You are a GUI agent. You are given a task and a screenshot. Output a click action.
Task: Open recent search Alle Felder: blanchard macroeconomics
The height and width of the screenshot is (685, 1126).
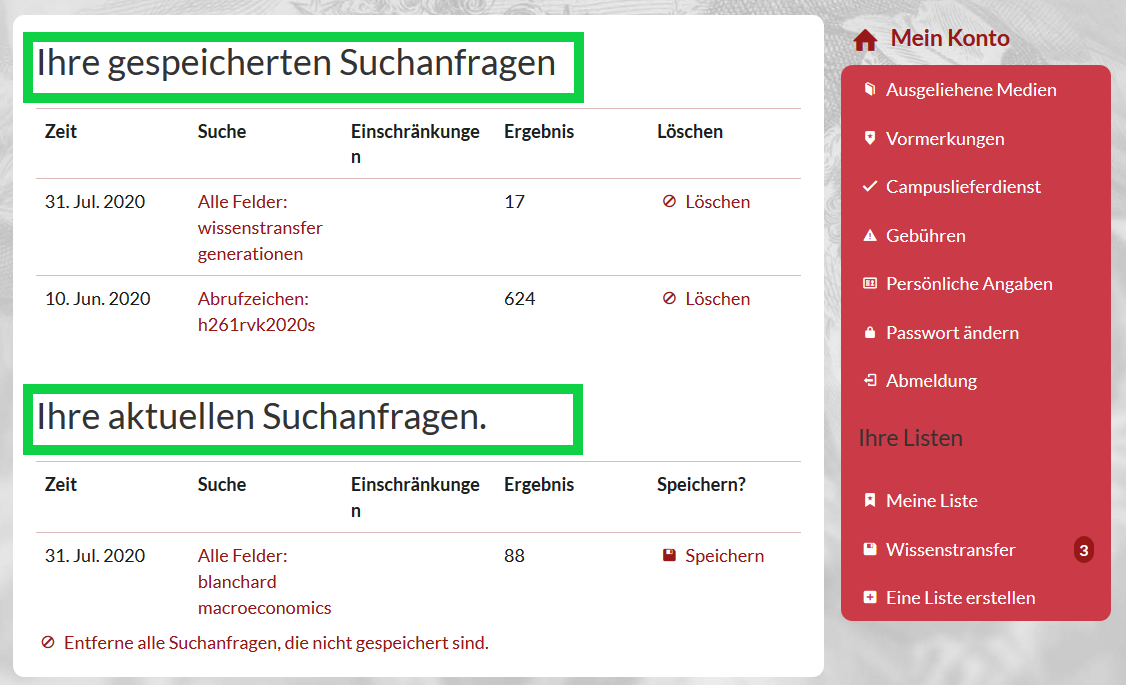[x=264, y=582]
